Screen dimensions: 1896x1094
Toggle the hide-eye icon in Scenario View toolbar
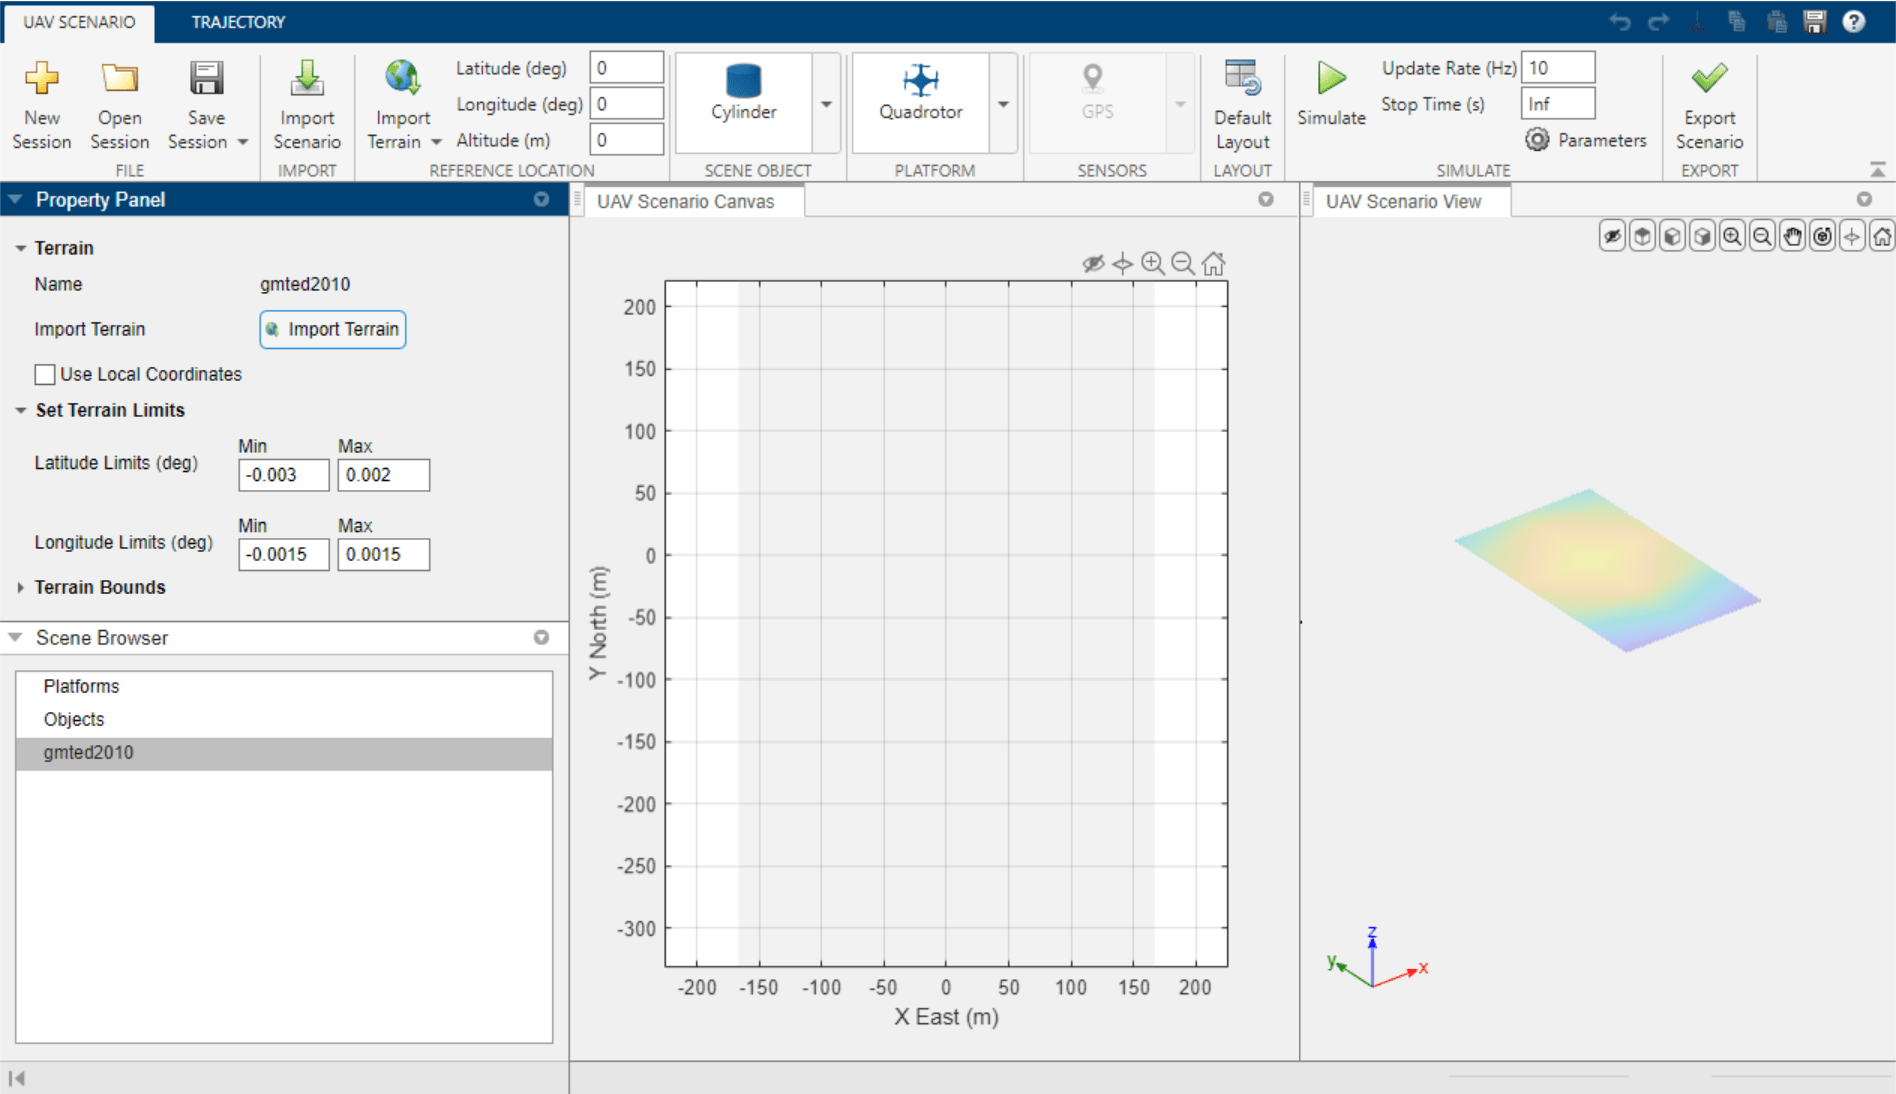[x=1612, y=236]
